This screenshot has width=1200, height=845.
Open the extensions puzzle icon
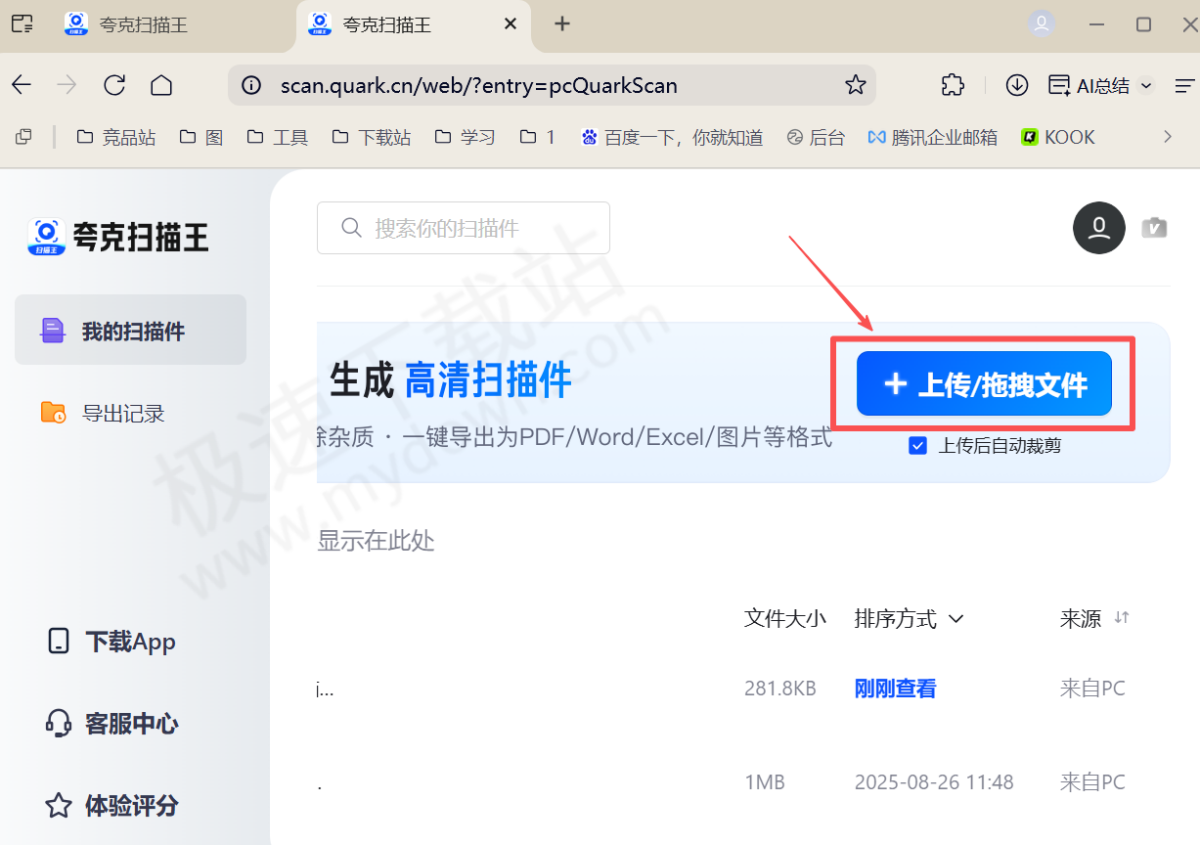pos(953,85)
